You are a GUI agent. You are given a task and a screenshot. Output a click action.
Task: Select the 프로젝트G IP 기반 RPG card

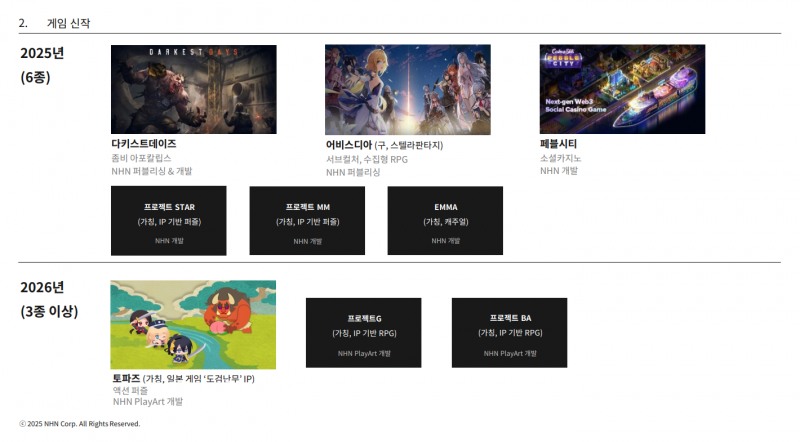click(x=363, y=332)
